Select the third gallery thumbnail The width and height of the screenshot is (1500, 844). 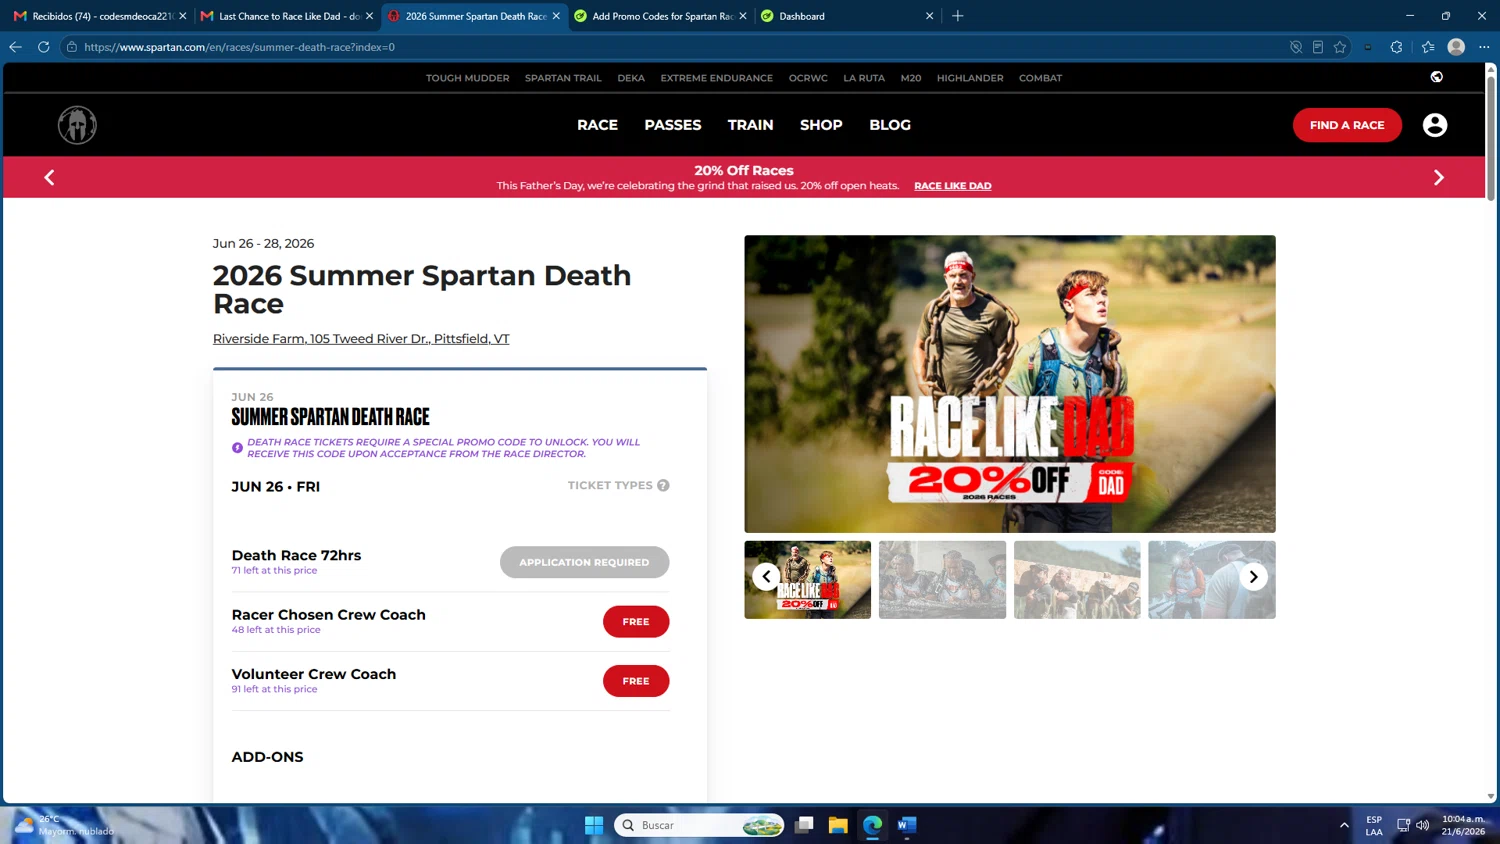click(1077, 580)
